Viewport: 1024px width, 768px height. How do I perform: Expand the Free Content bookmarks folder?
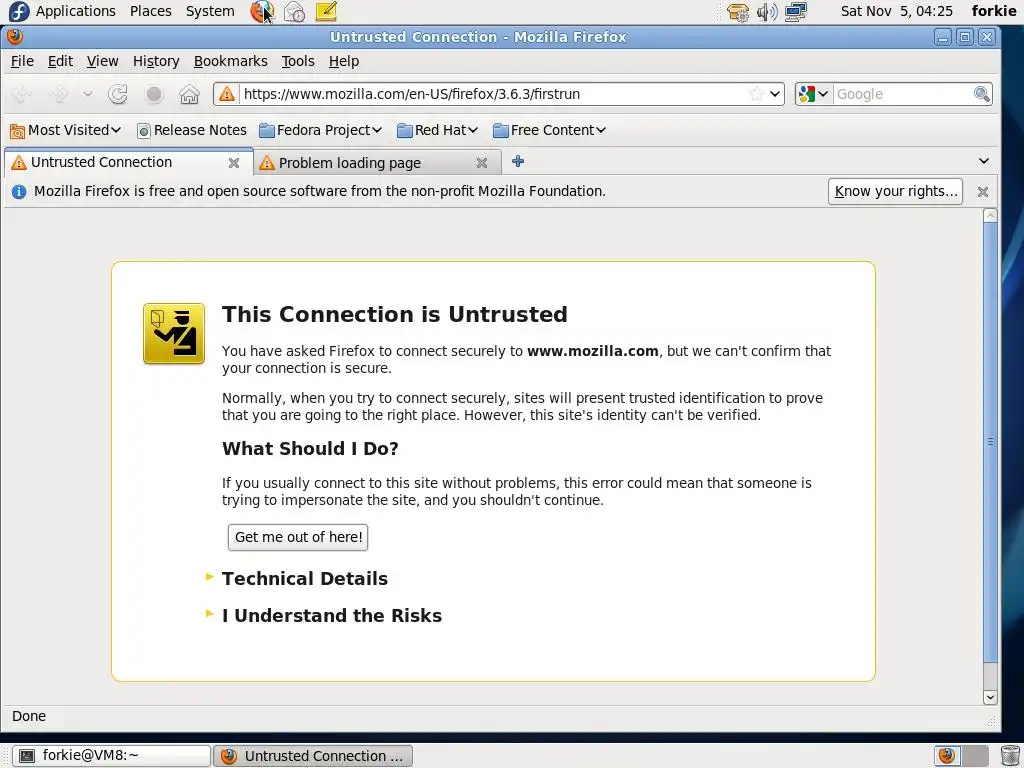pos(550,131)
